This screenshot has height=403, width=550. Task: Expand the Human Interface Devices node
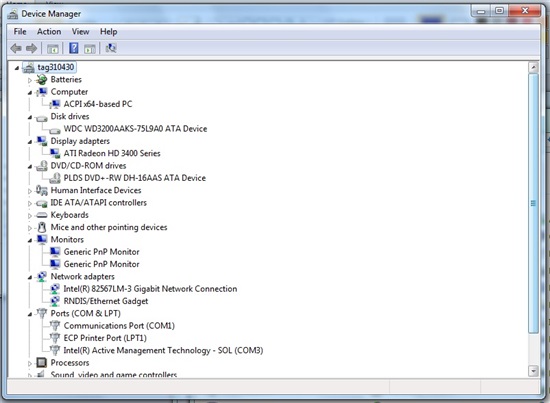tap(30, 191)
